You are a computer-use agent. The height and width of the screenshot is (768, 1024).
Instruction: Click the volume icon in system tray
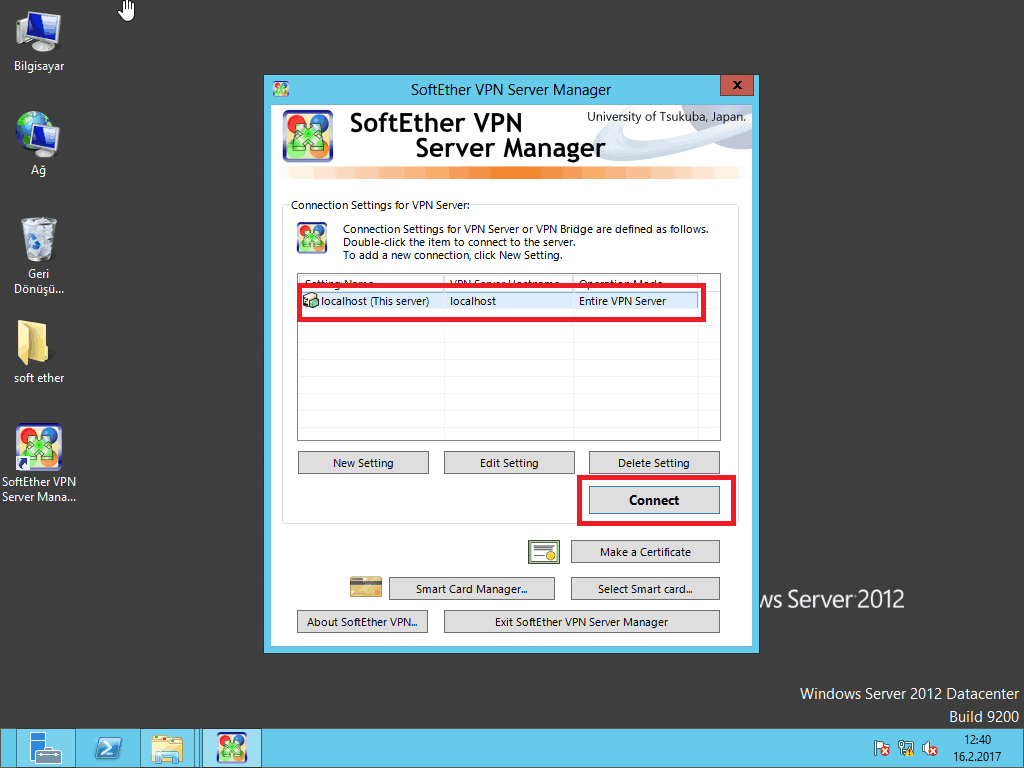(x=930, y=748)
